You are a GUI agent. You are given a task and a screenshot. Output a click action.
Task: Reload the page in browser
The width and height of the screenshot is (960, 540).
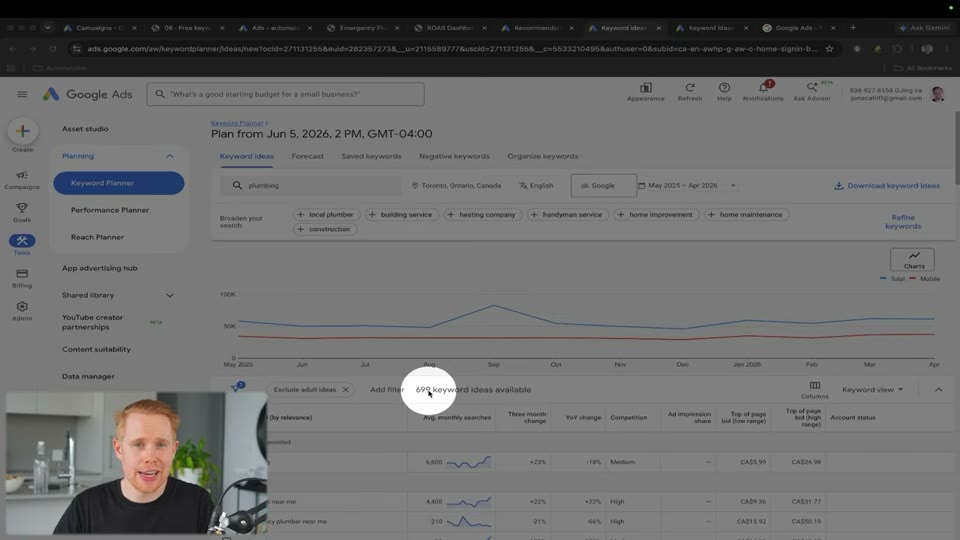click(53, 48)
